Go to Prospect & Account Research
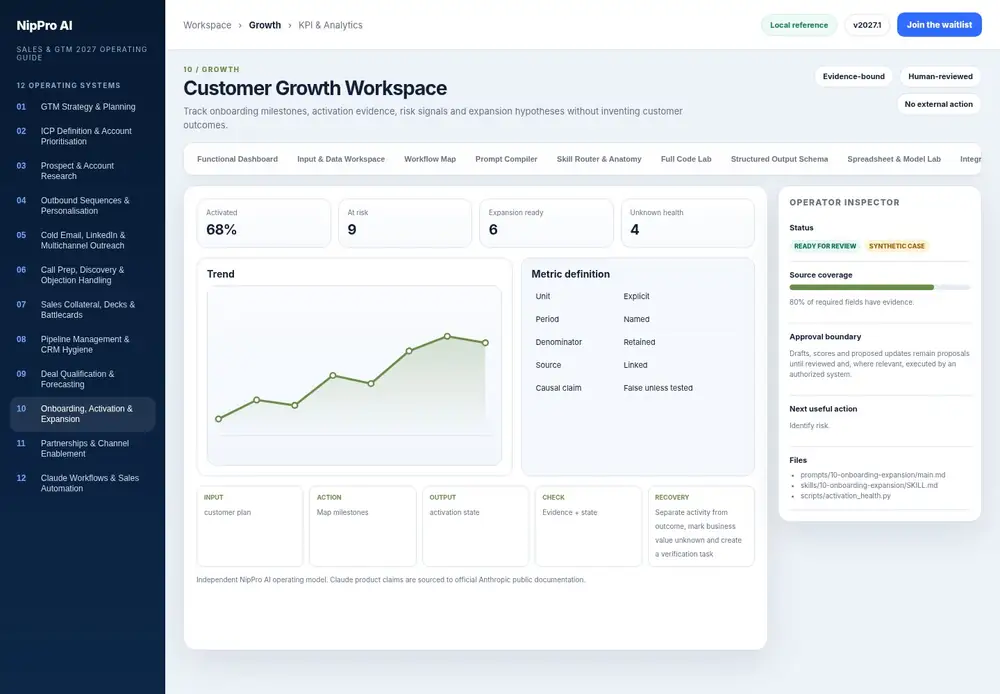 82,170
